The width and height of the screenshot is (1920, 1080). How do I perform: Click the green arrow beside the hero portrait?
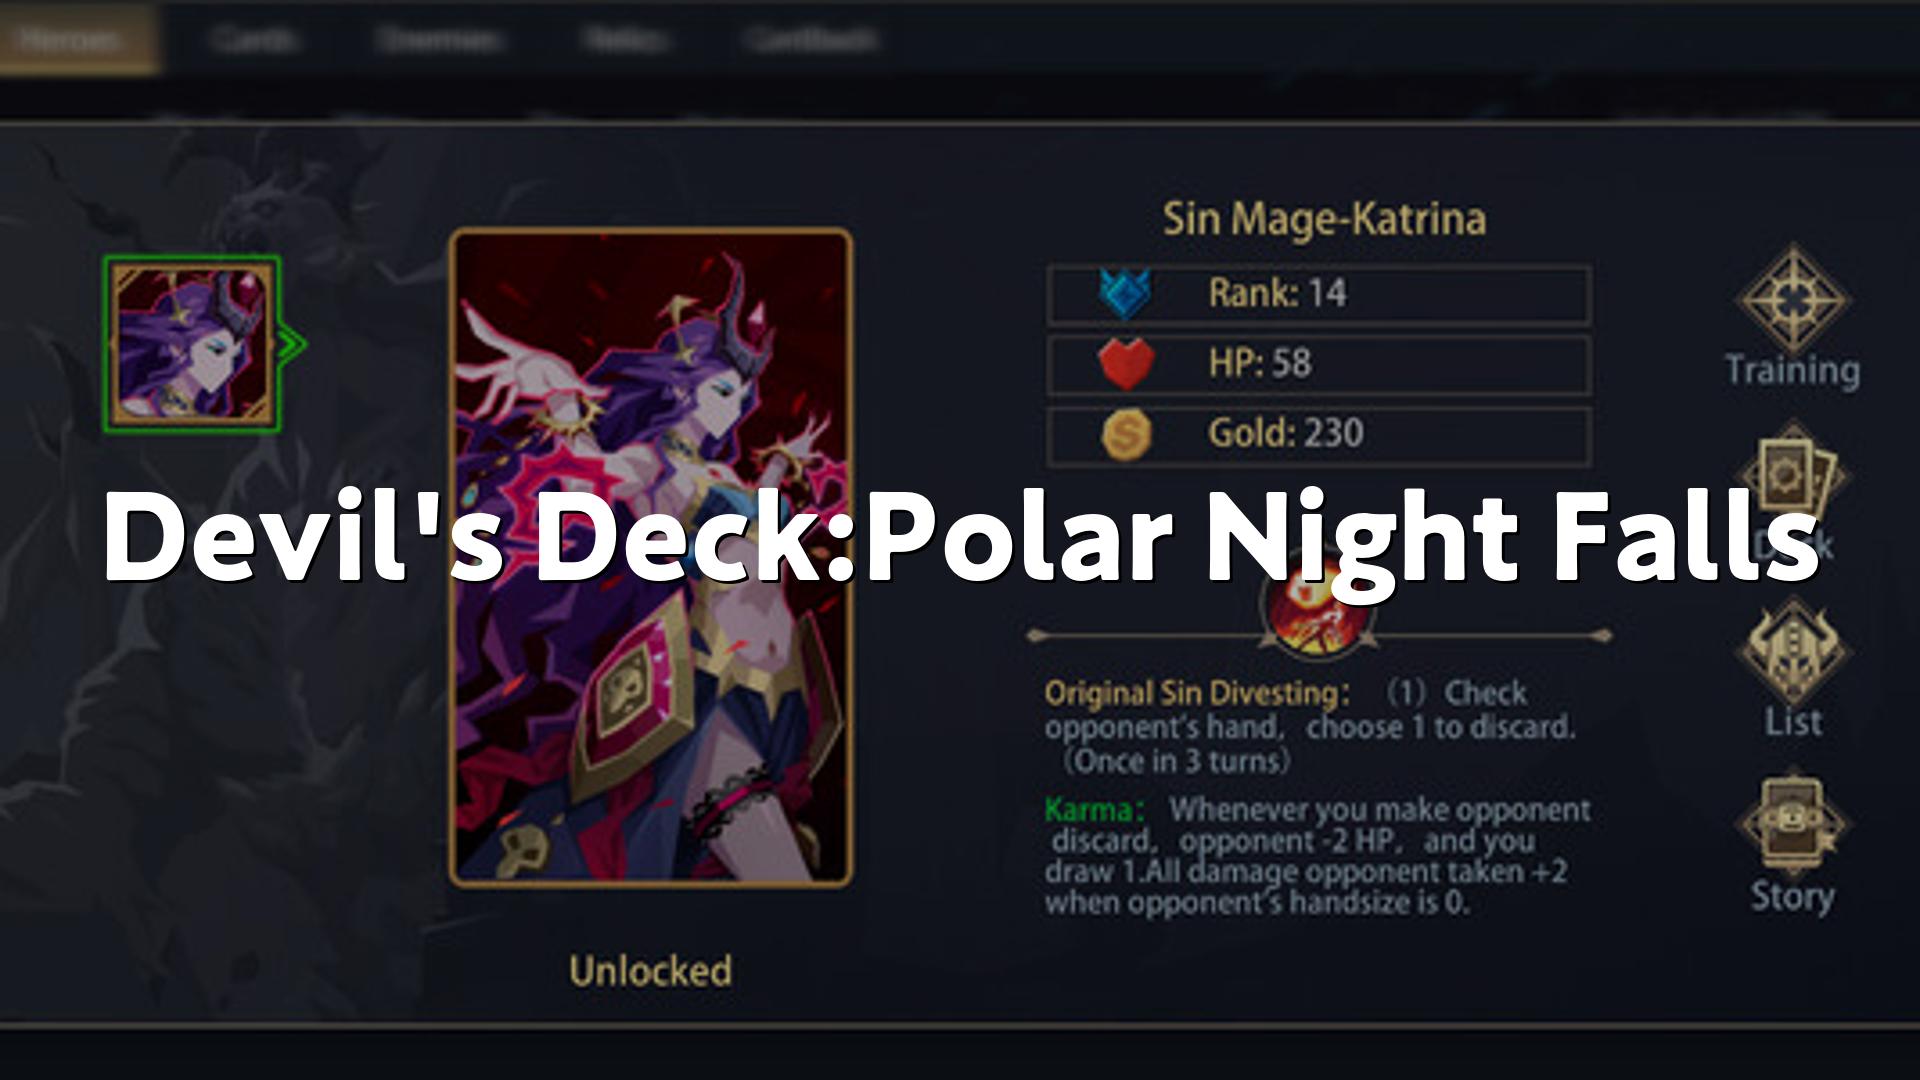coord(292,345)
